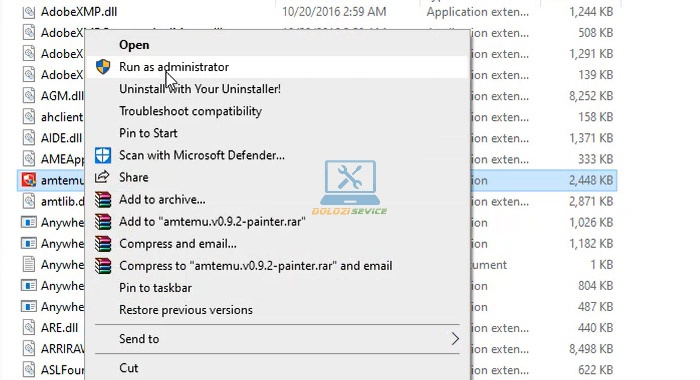Click the 1,026 KB Anywhere application icon
Viewport: 700px width, 380px height.
pyautogui.click(x=29, y=222)
